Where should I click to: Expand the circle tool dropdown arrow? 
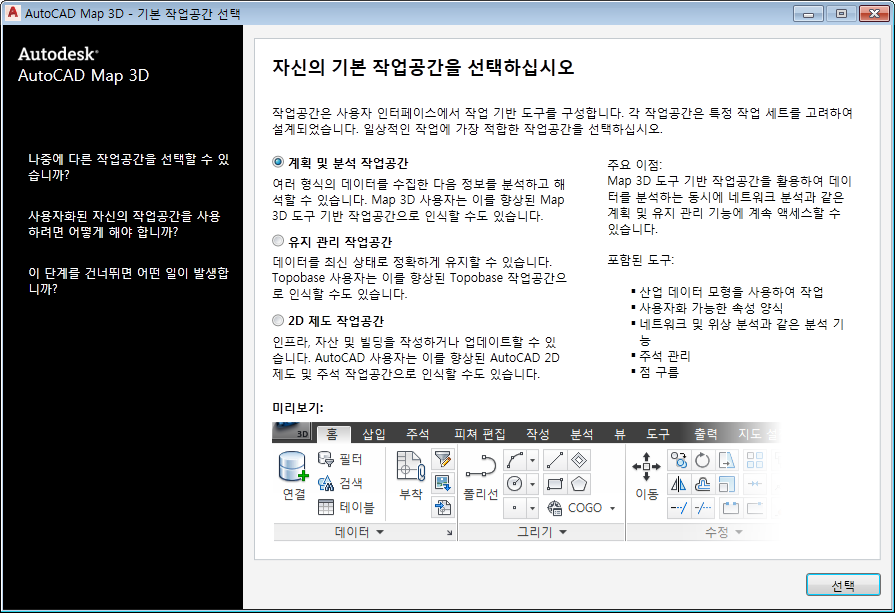(532, 484)
